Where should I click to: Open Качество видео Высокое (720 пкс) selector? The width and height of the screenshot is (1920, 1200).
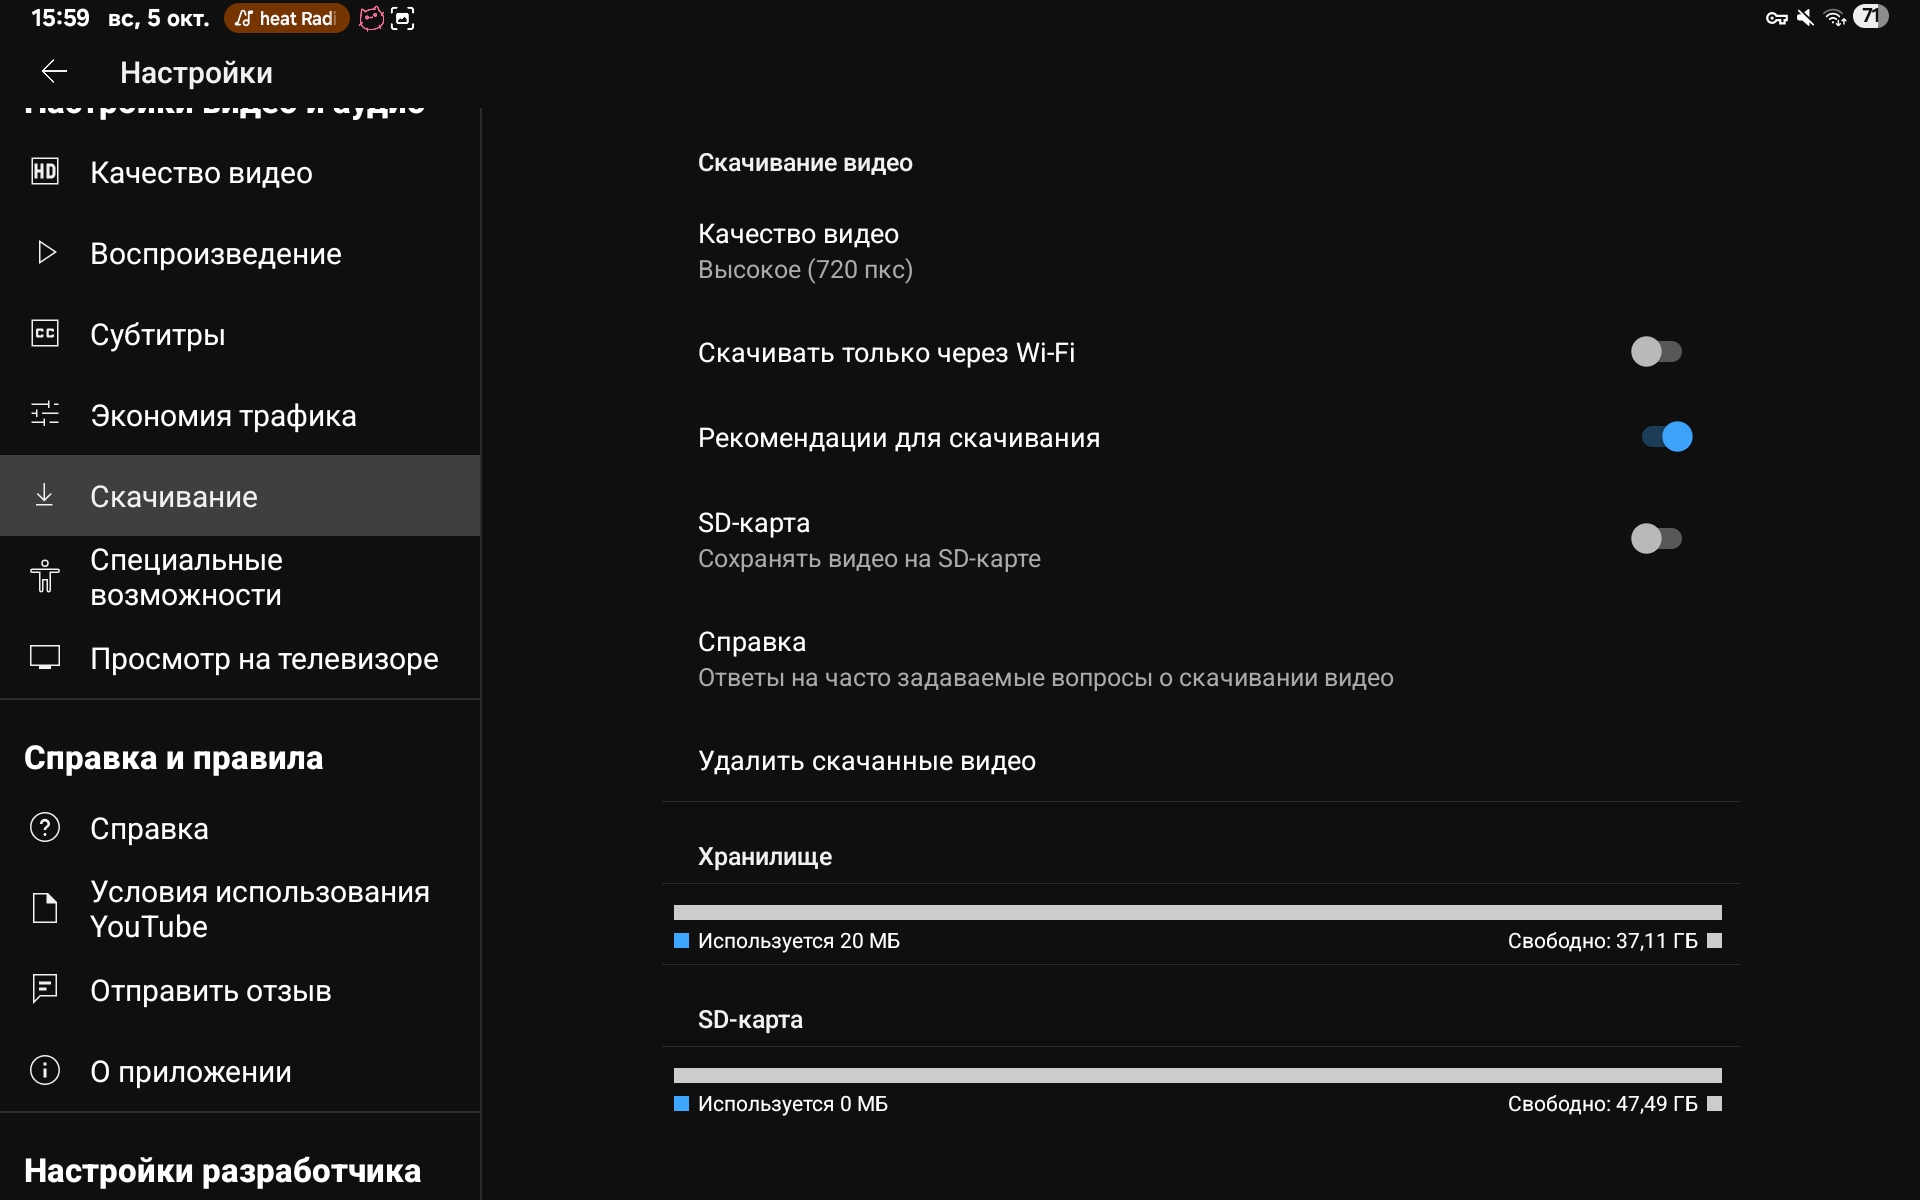click(805, 251)
